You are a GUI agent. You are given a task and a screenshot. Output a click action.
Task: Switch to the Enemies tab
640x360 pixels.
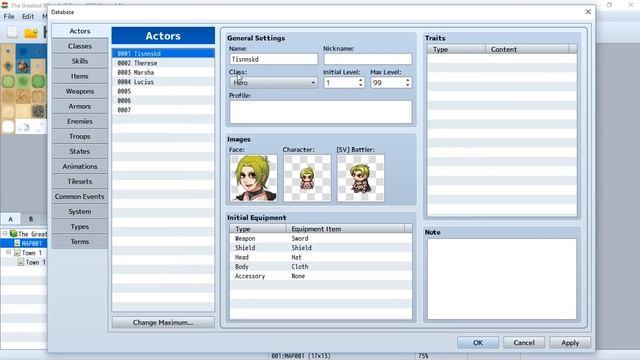point(80,121)
